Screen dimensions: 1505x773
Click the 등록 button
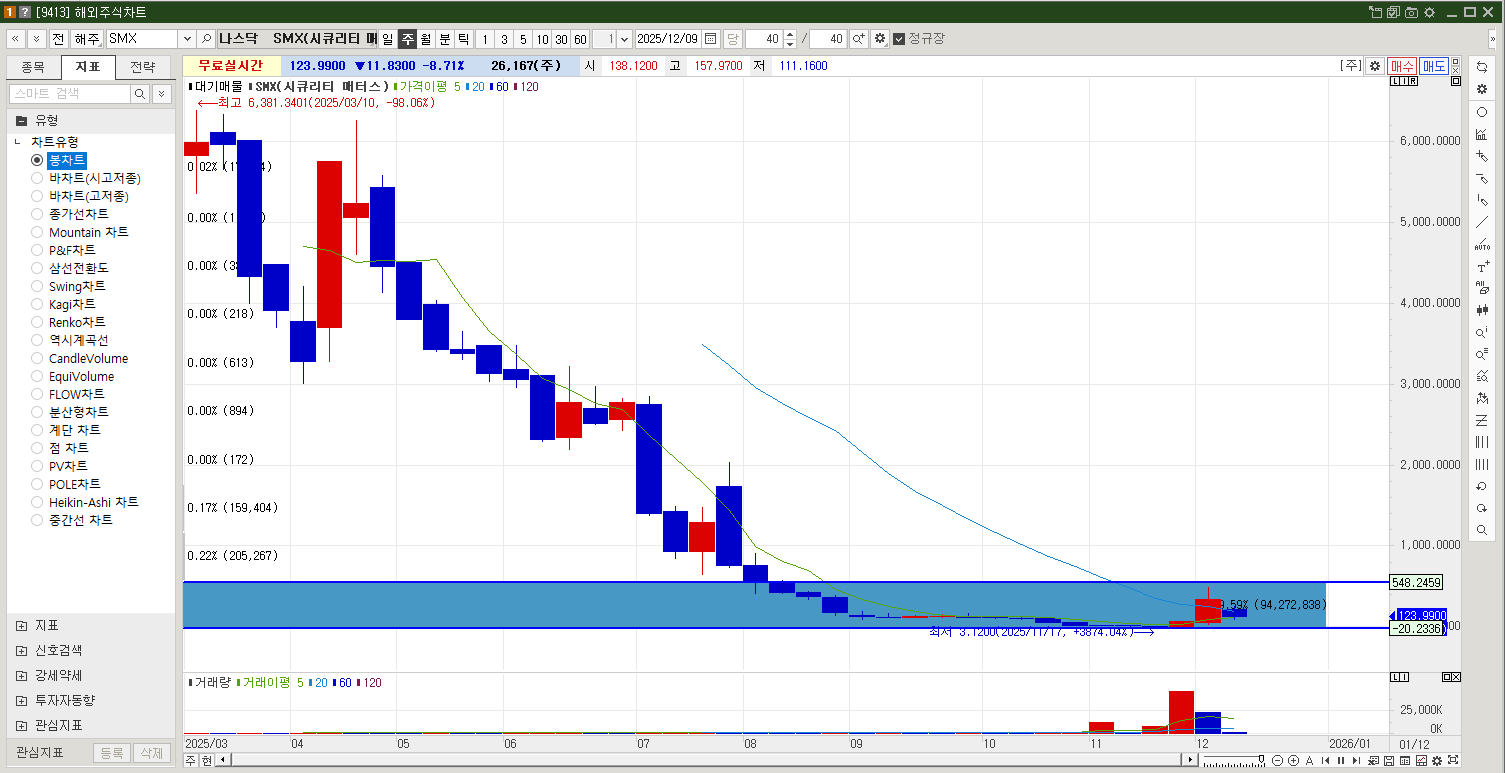(x=112, y=753)
